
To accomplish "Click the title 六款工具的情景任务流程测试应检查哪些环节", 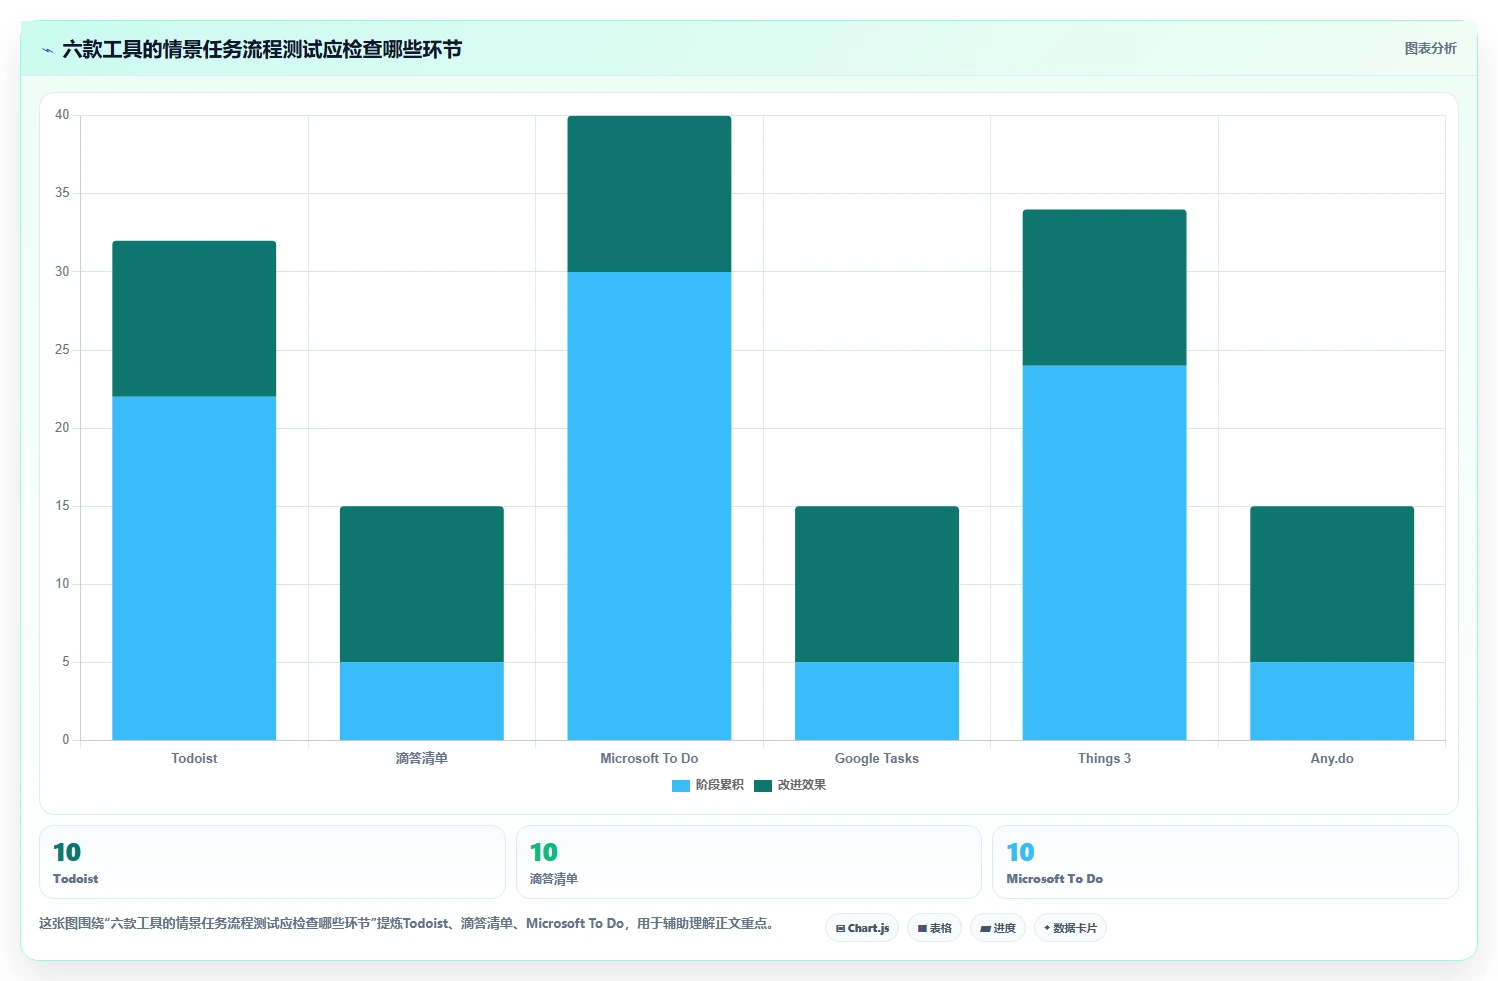I will click(x=262, y=49).
